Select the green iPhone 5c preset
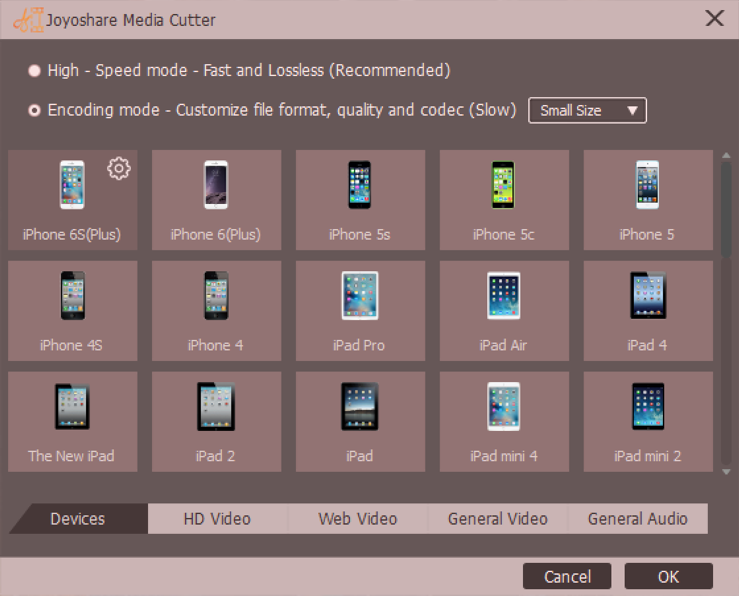This screenshot has width=739, height=596. pyautogui.click(x=504, y=200)
